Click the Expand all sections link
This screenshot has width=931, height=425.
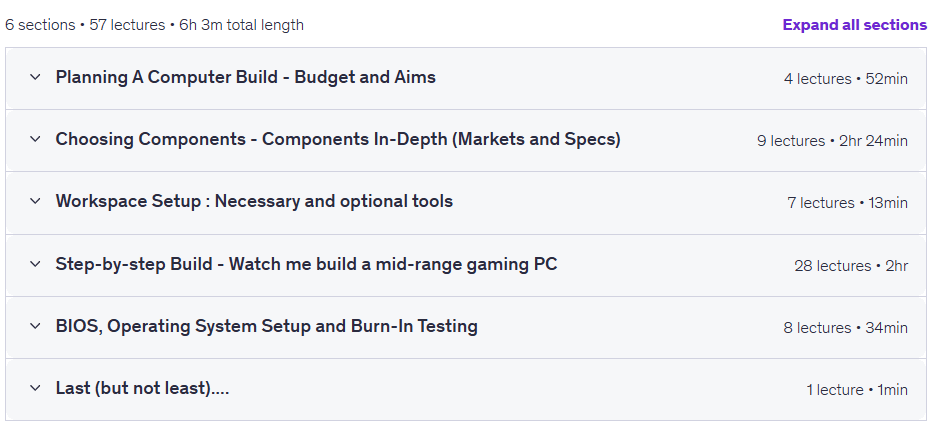click(x=854, y=25)
